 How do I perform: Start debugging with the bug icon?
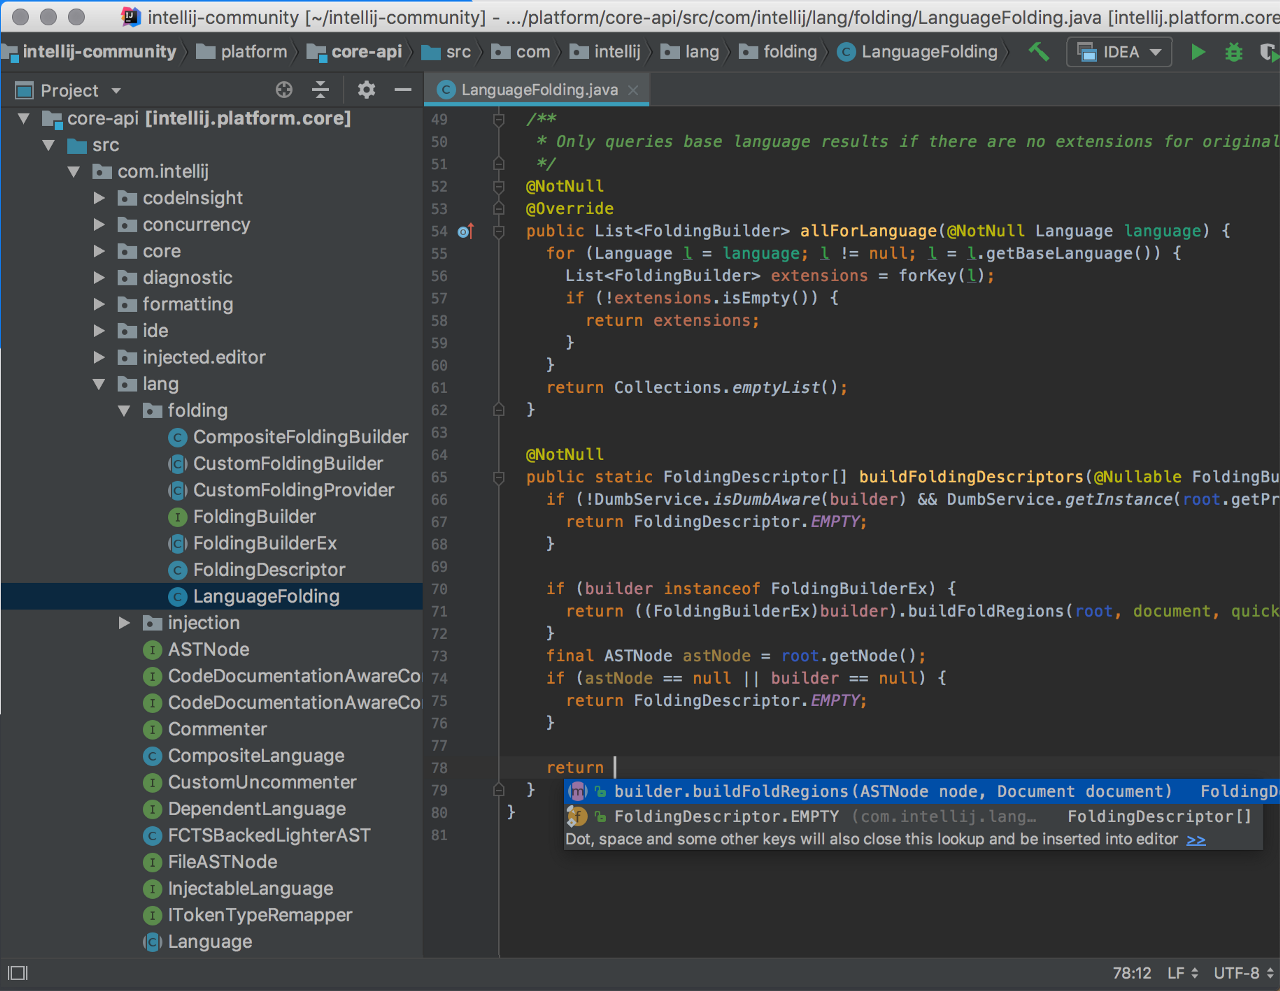coord(1234,52)
